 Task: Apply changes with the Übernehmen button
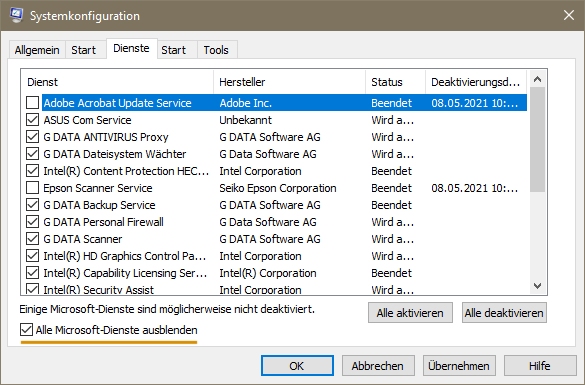coord(459,366)
